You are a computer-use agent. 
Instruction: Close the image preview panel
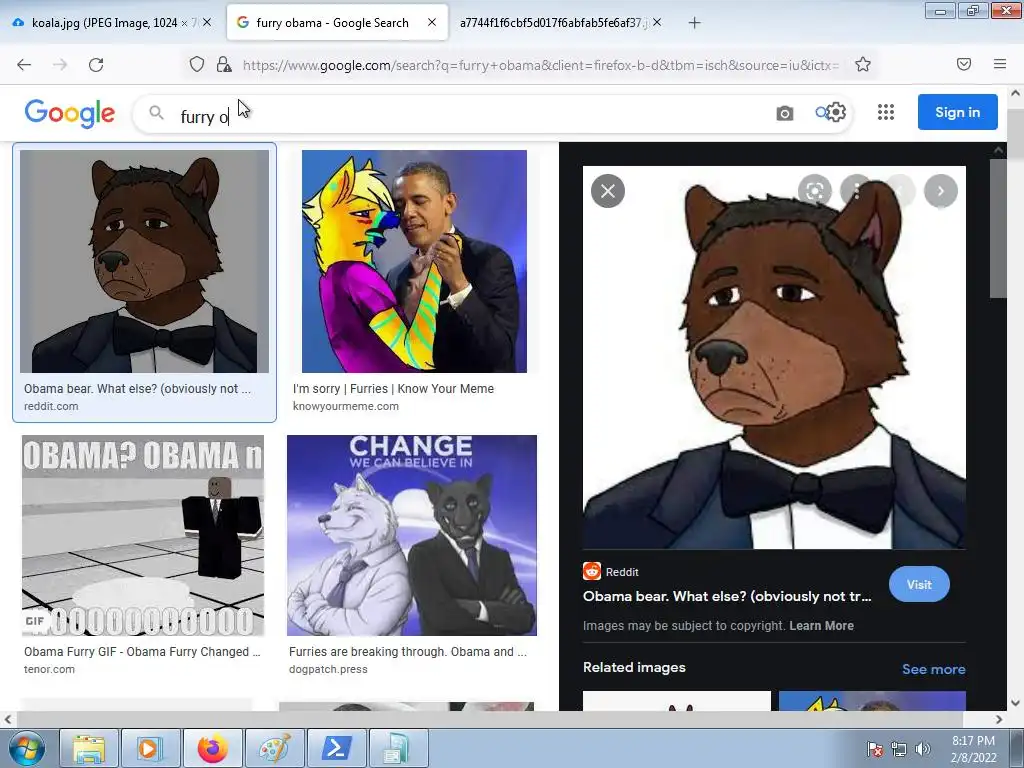[x=608, y=191]
